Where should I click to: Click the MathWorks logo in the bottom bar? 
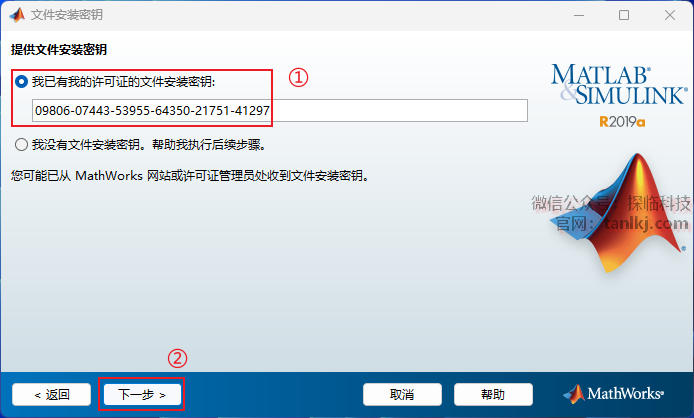pos(613,394)
